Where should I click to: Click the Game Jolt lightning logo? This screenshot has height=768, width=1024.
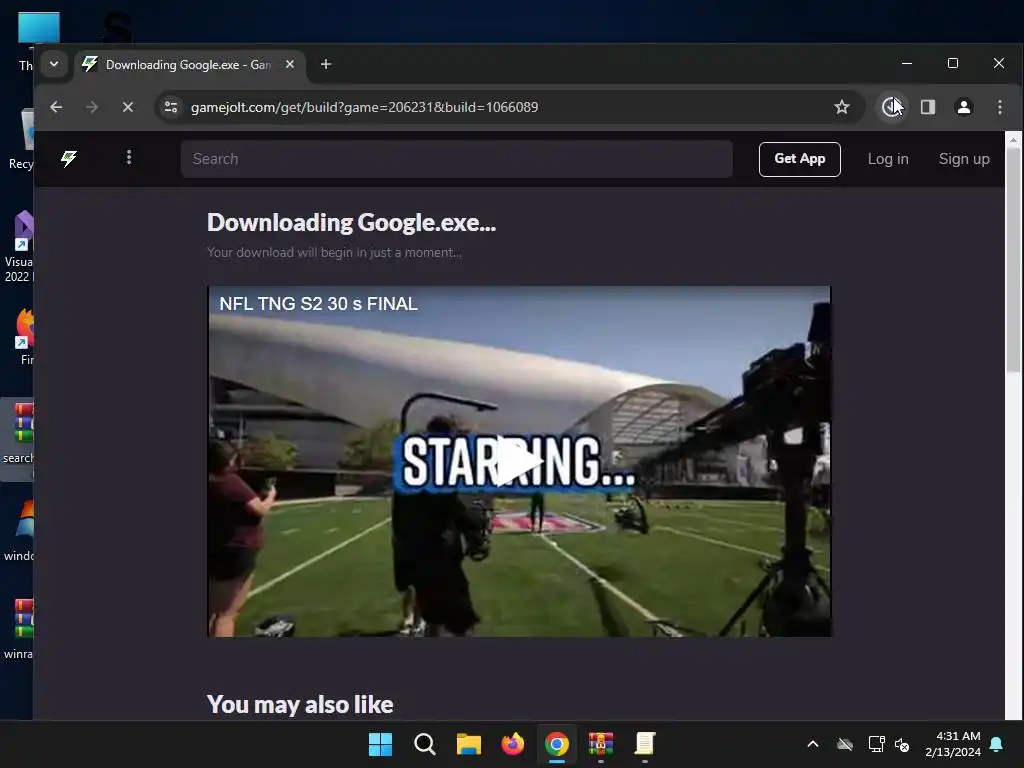69,158
